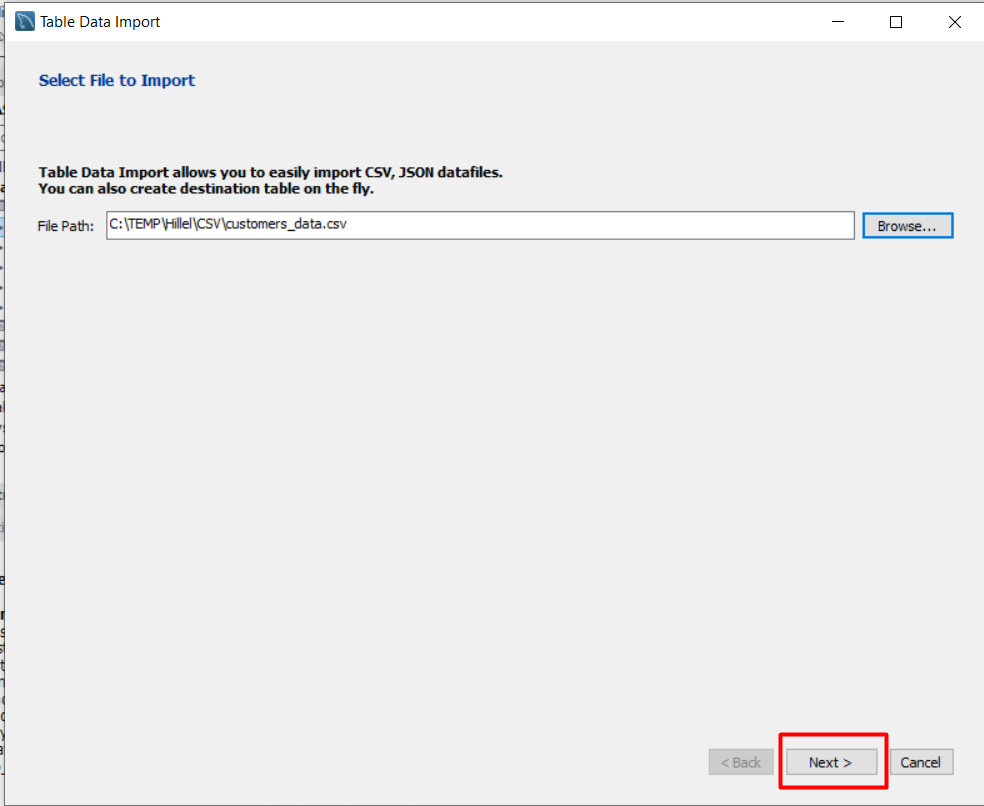This screenshot has width=984, height=806.
Task: Click the "Table Data Import" window title text
Action: coord(99,22)
